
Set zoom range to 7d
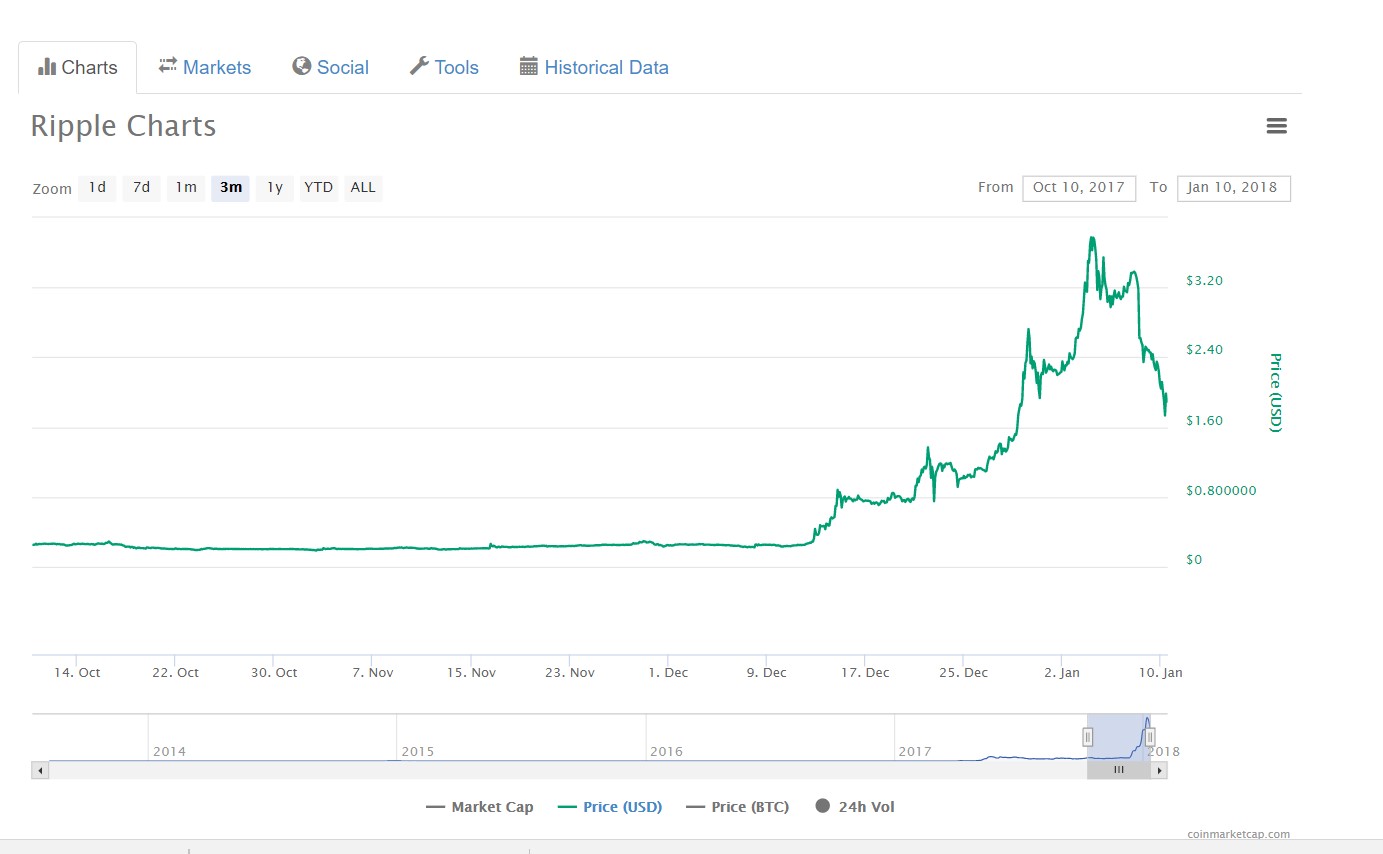point(142,188)
